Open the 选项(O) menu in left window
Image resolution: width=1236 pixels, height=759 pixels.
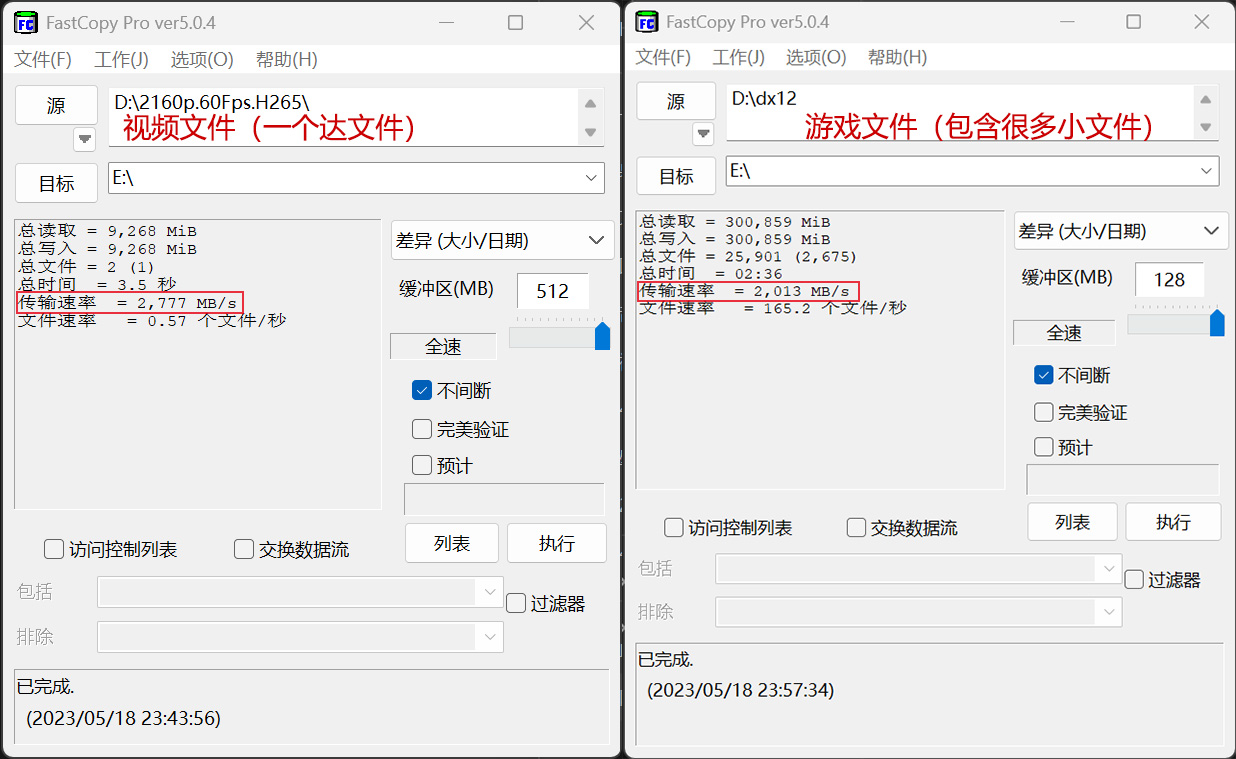(201, 59)
